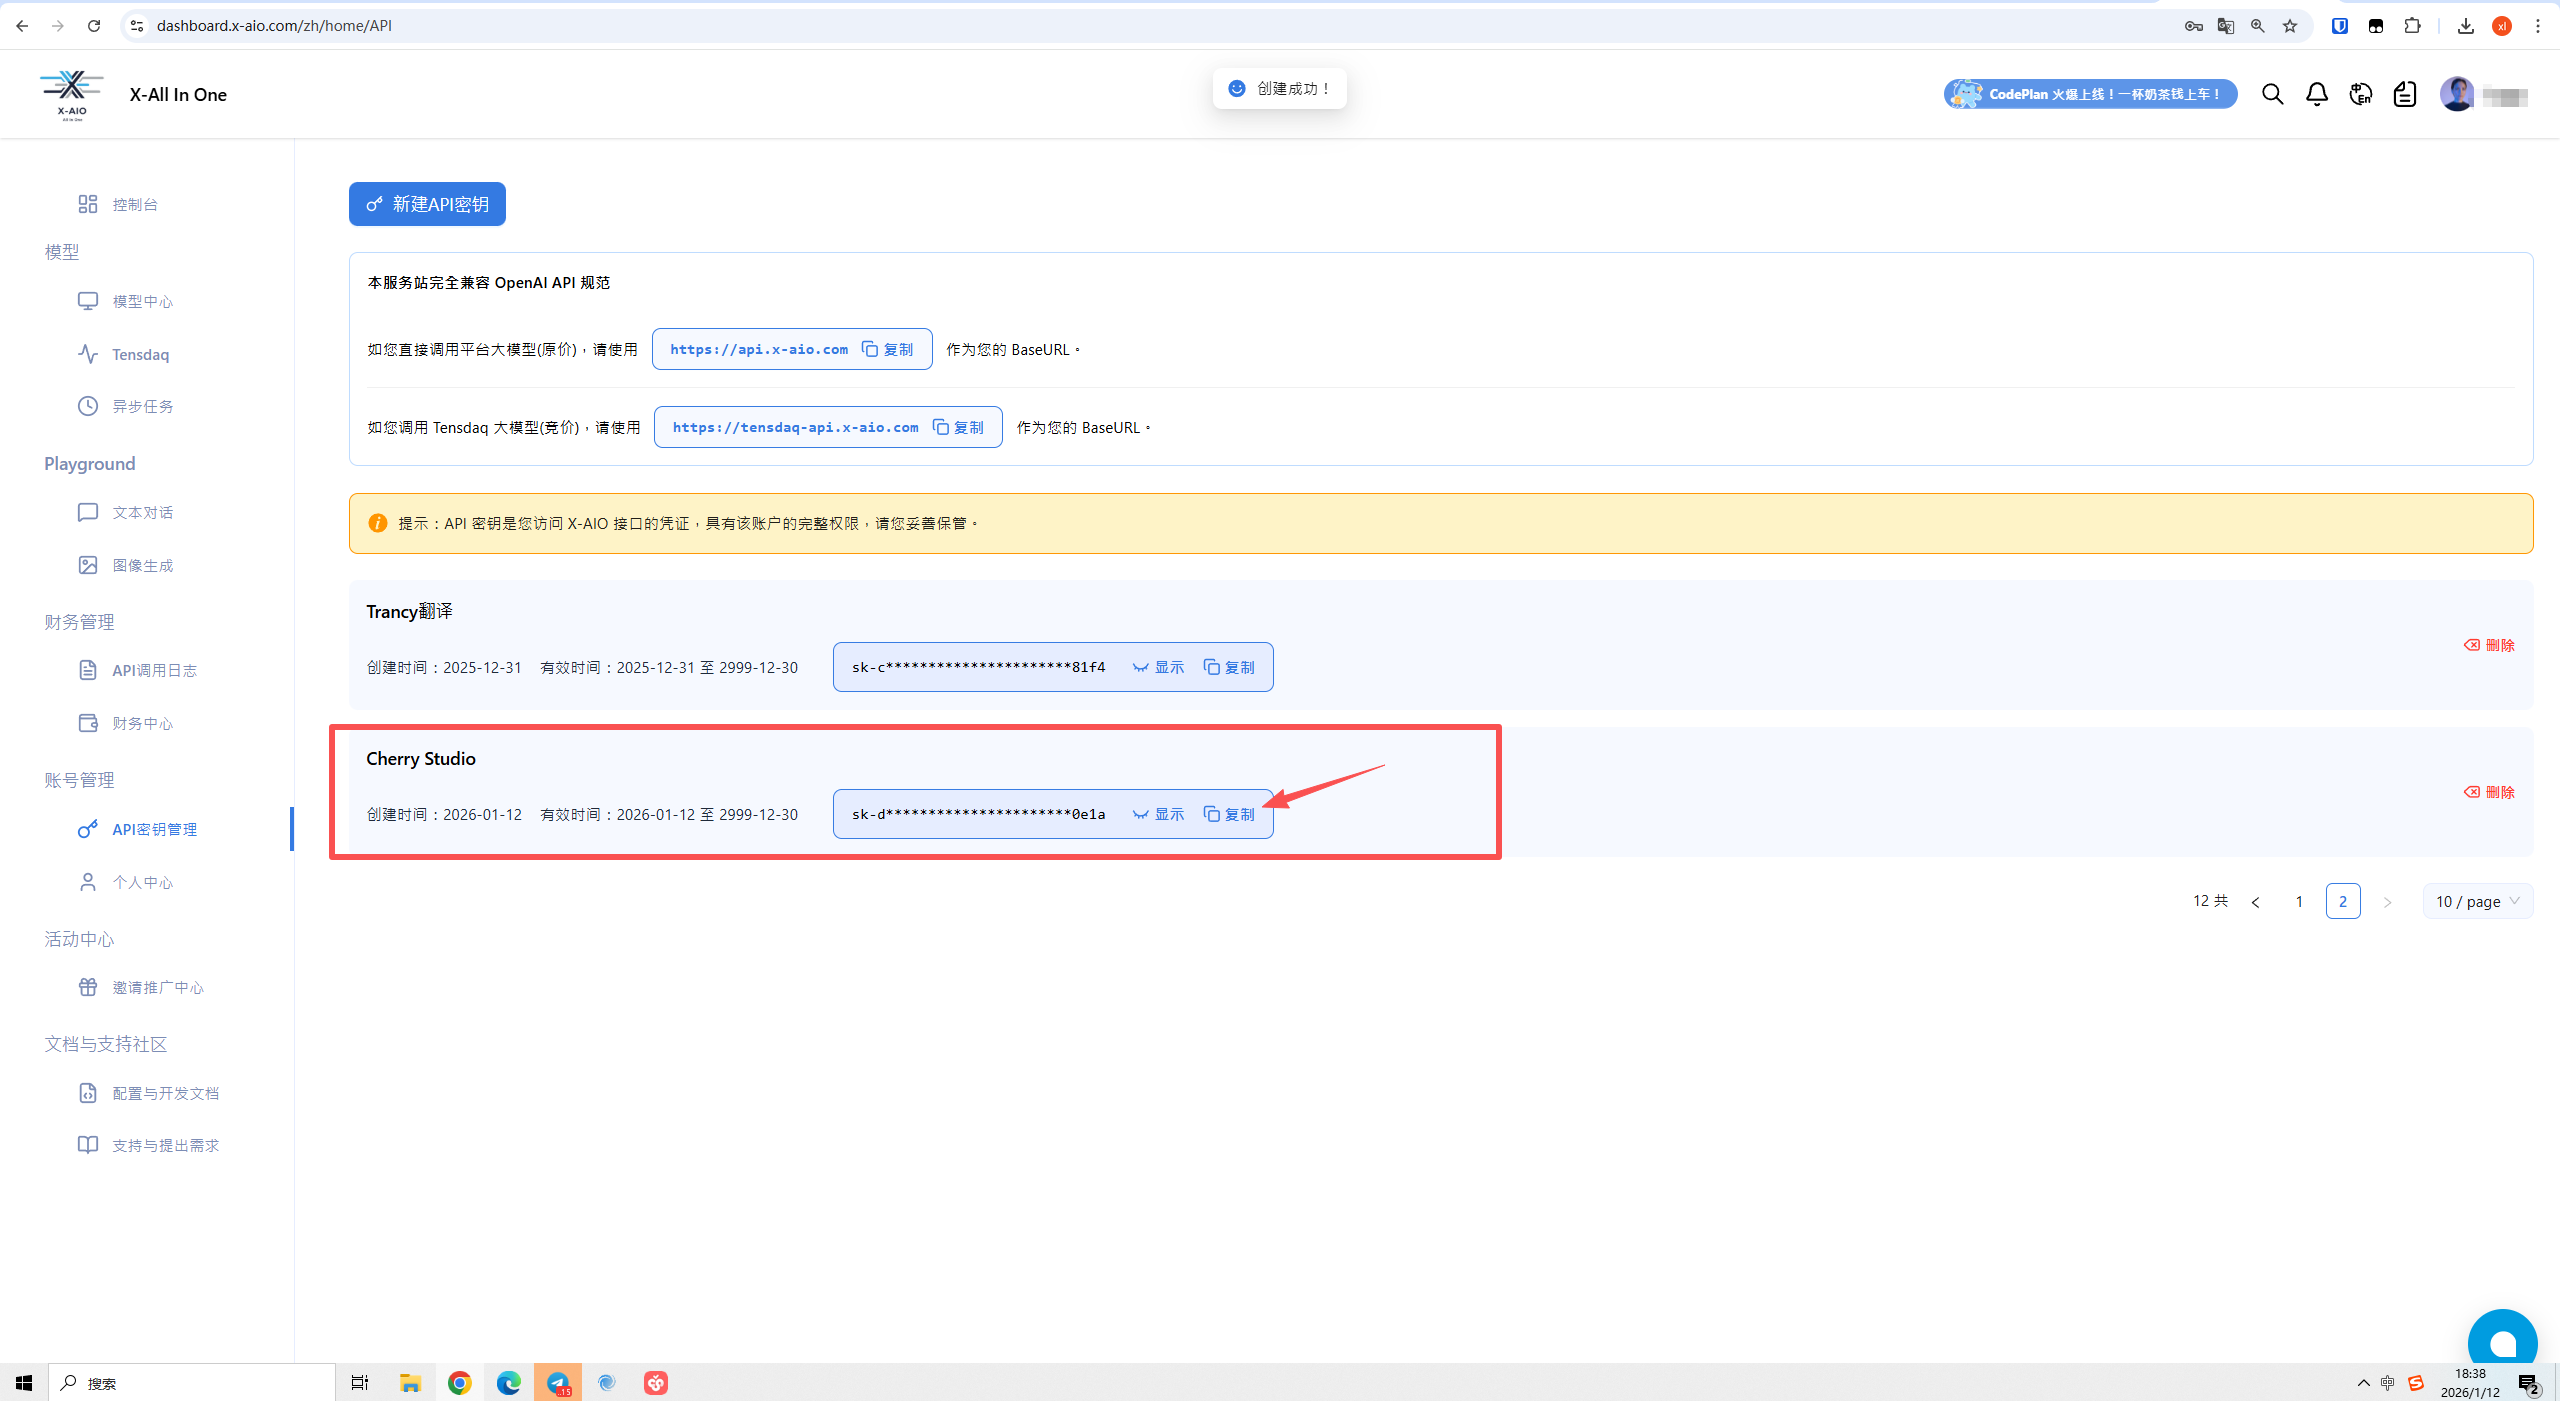
Task: Open the user avatar account menu
Action: [x=2457, y=94]
